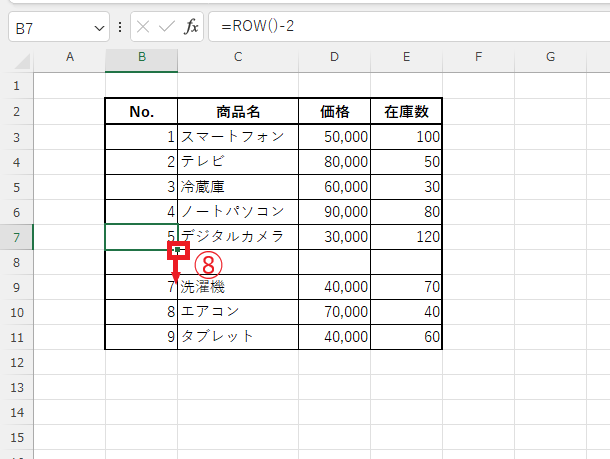This screenshot has width=610, height=459.
Task: Select the 洗濯機 cell
Action: coord(238,287)
